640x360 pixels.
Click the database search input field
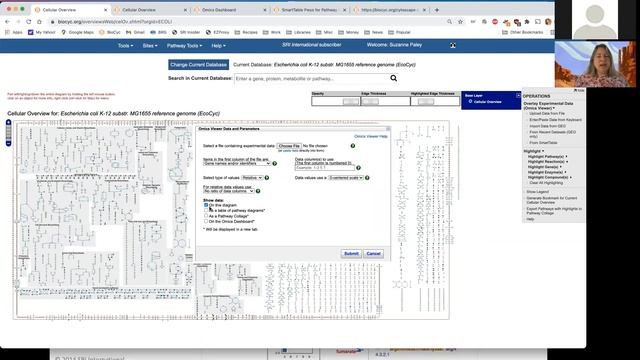pyautogui.click(x=312, y=78)
